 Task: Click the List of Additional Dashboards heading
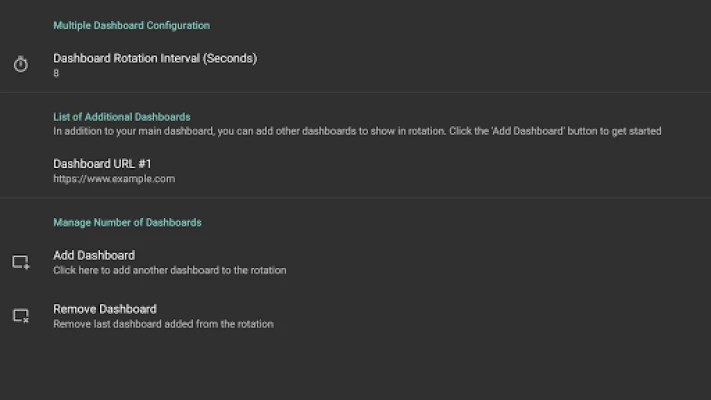coord(121,117)
